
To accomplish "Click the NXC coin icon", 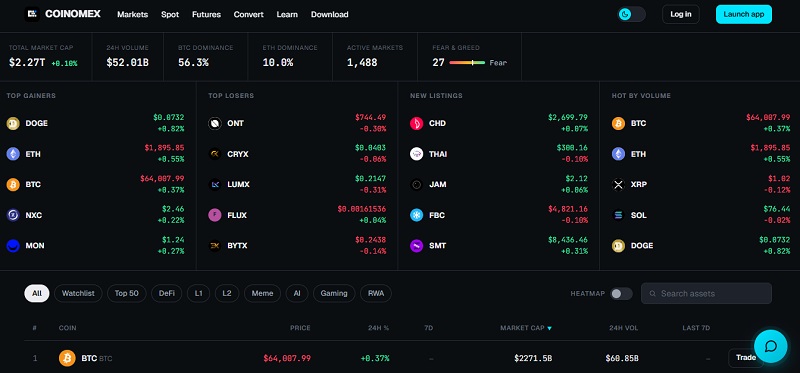I will (13, 215).
